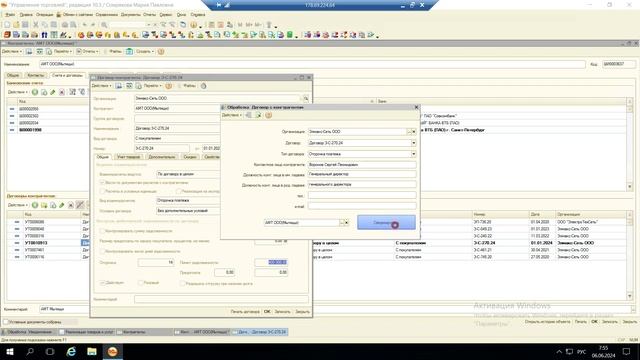Toggle the Разовый checkbox in contract window
Screen dimensions: 640x360
point(140,283)
